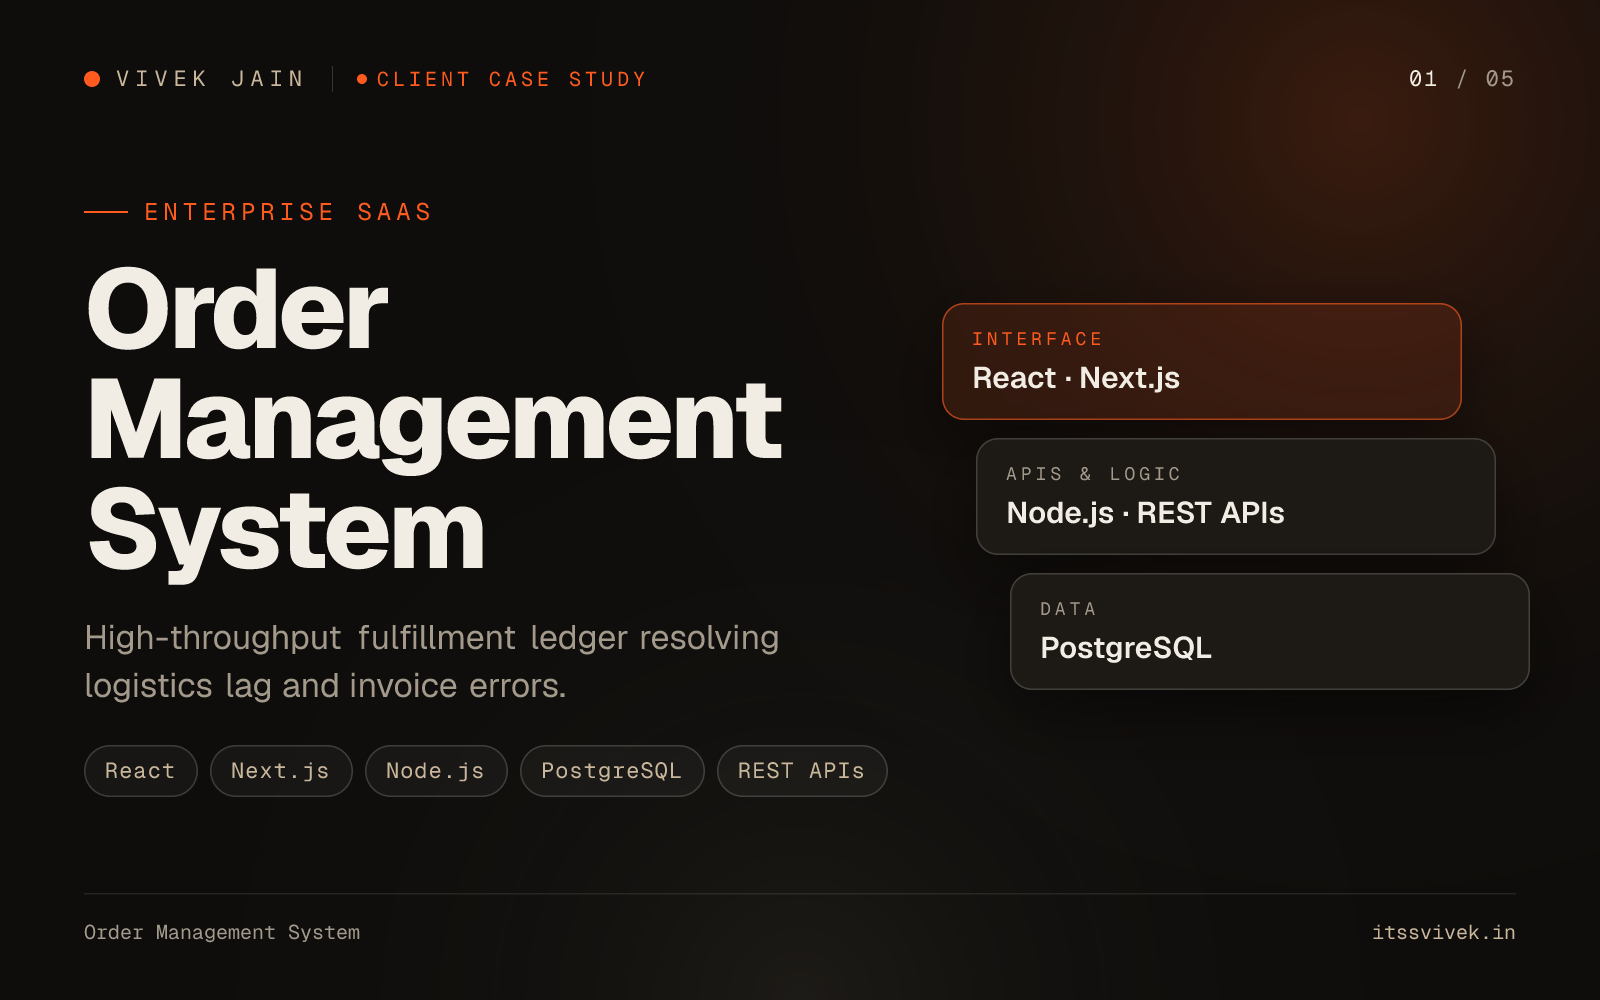The height and width of the screenshot is (1000, 1600).
Task: Click the High-throughput fulfillment ledger description
Action: [x=432, y=661]
